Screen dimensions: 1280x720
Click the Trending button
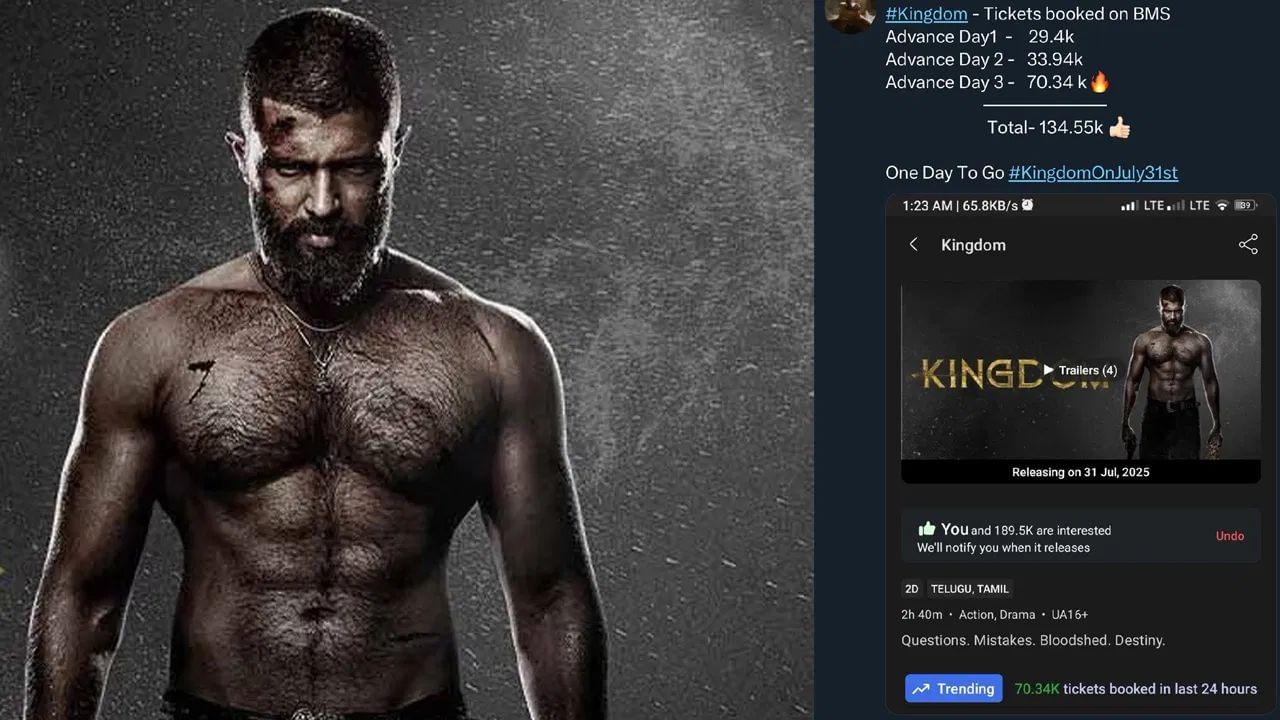coord(954,688)
